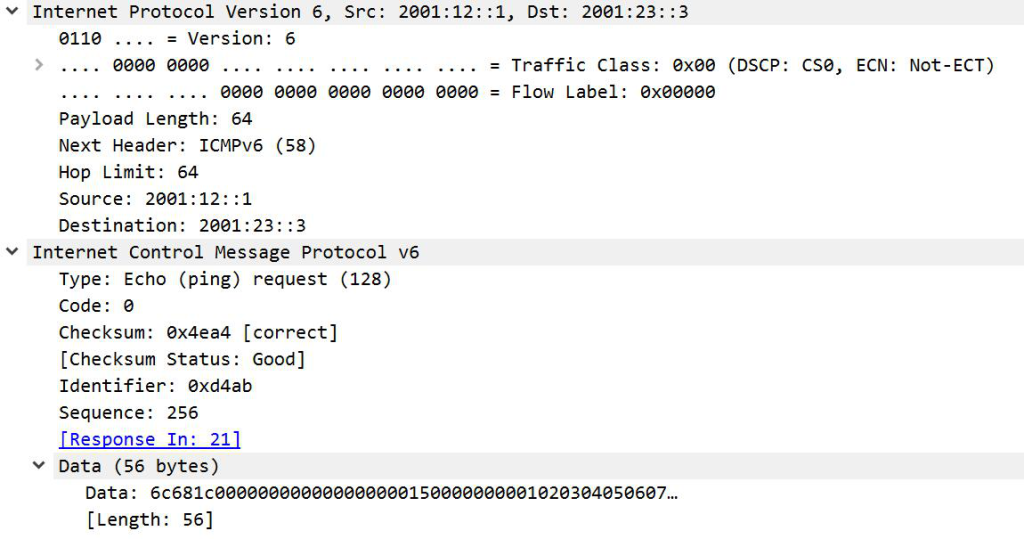Expand the Traffic Class field
This screenshot has width=1024, height=539.
click(39, 65)
